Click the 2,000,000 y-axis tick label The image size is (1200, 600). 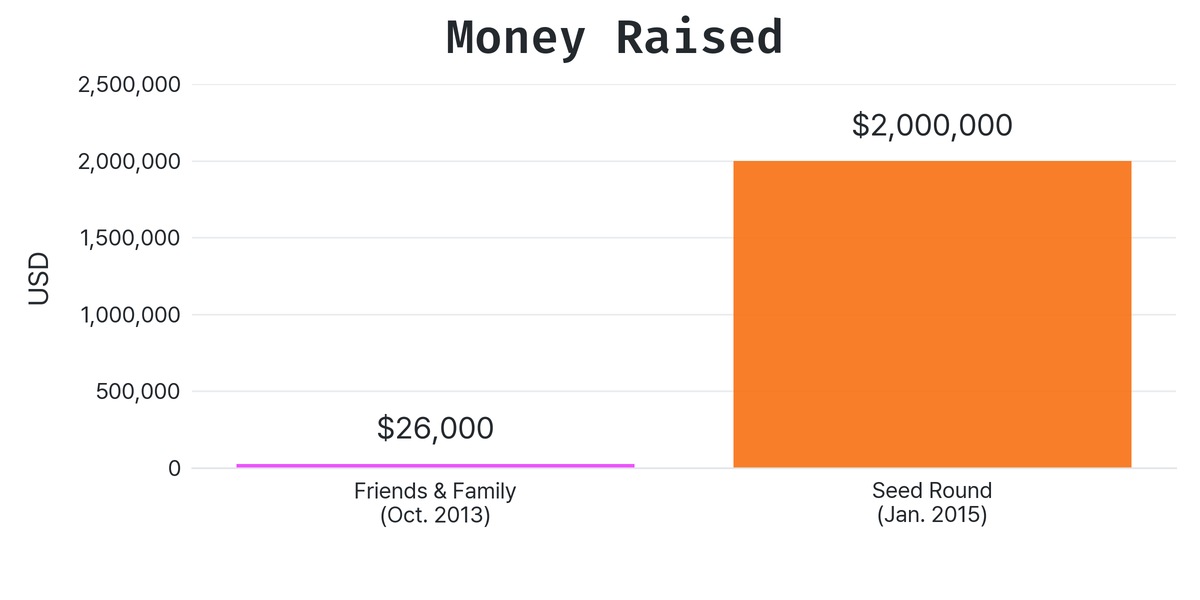click(x=129, y=162)
